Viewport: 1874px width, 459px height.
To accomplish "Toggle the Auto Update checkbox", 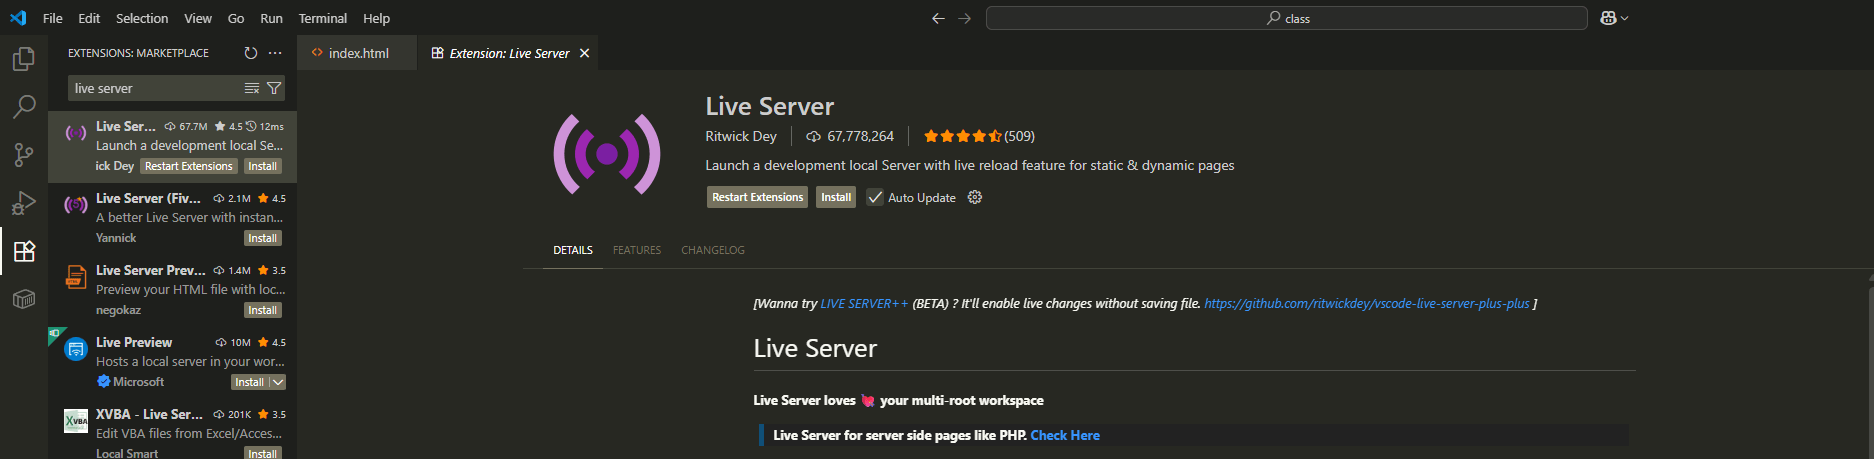I will tap(875, 198).
